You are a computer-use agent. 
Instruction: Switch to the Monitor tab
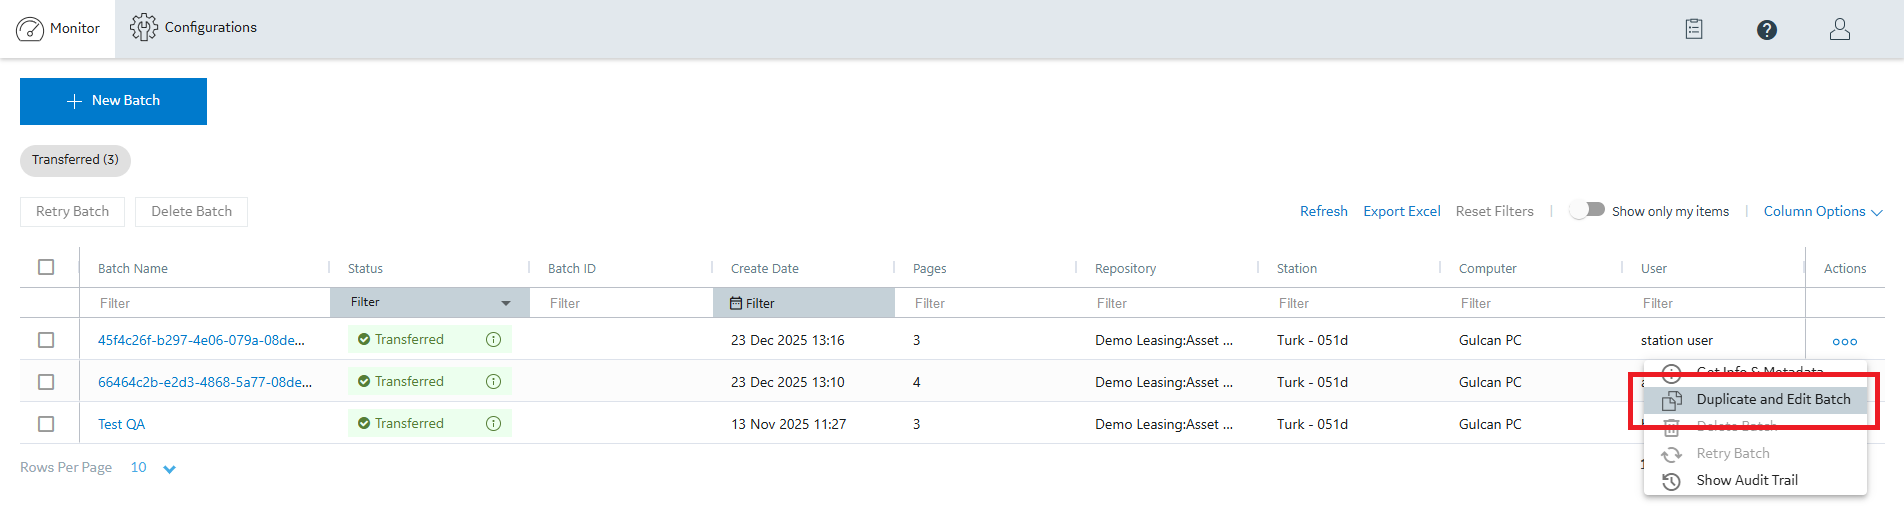click(x=58, y=29)
